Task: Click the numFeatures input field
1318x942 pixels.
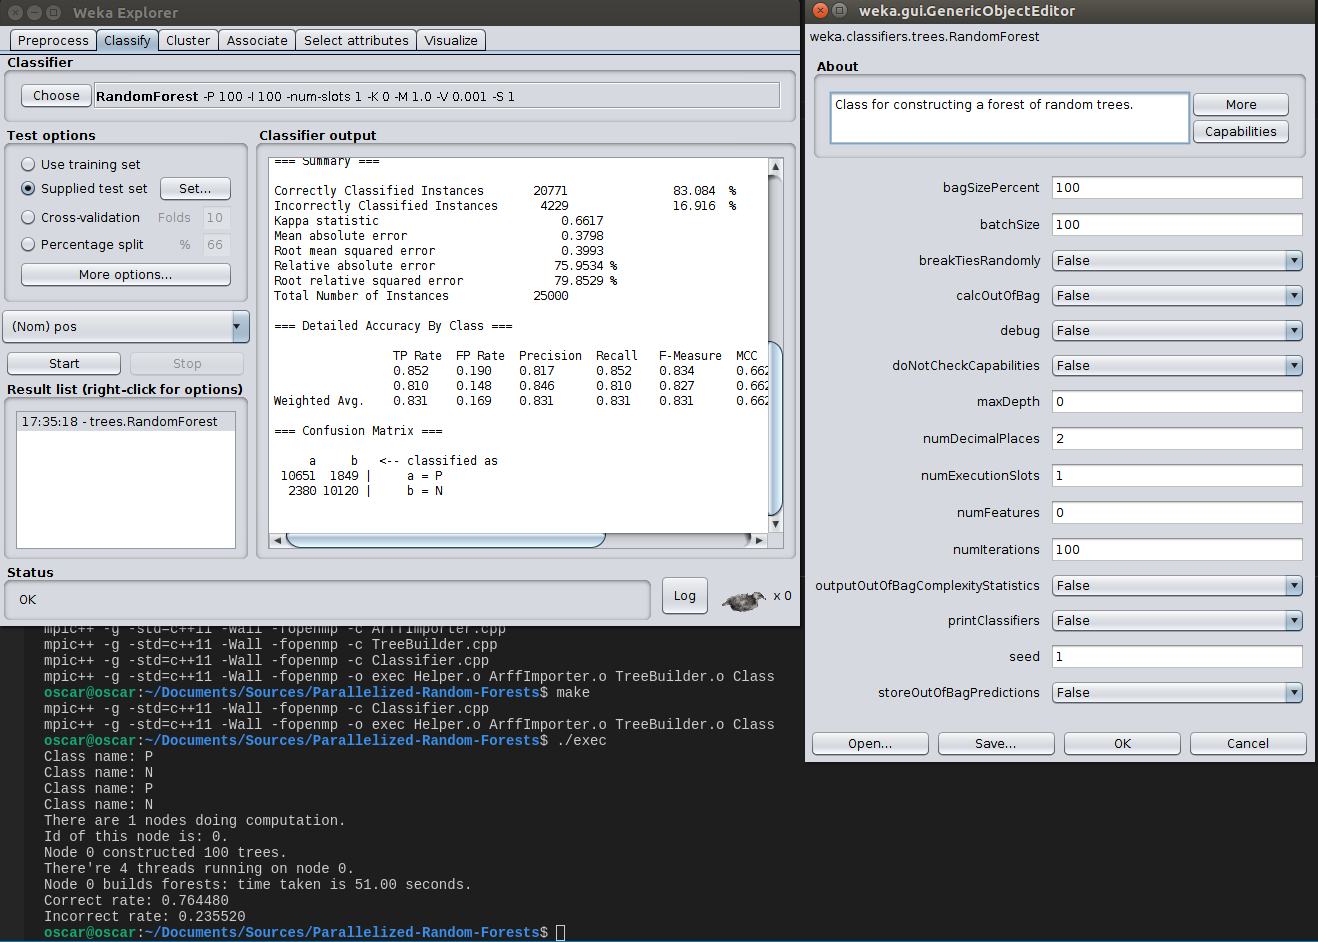Action: [1177, 512]
